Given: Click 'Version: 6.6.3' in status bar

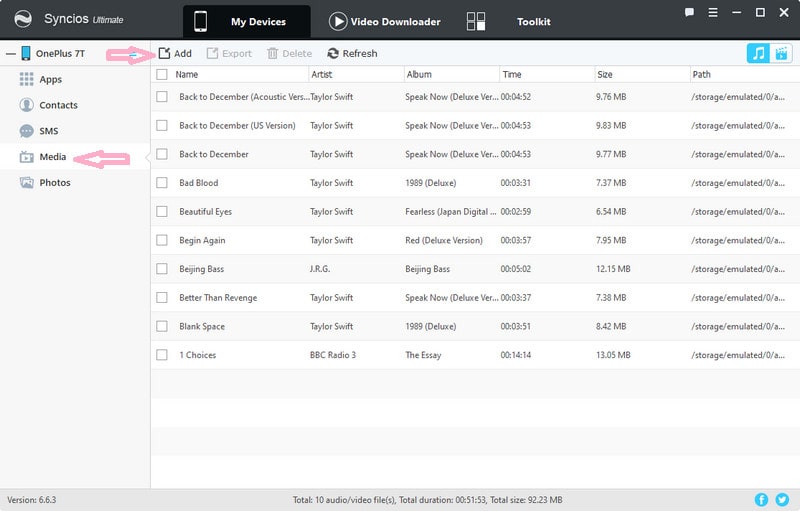Looking at the screenshot, I should pyautogui.click(x=32, y=500).
